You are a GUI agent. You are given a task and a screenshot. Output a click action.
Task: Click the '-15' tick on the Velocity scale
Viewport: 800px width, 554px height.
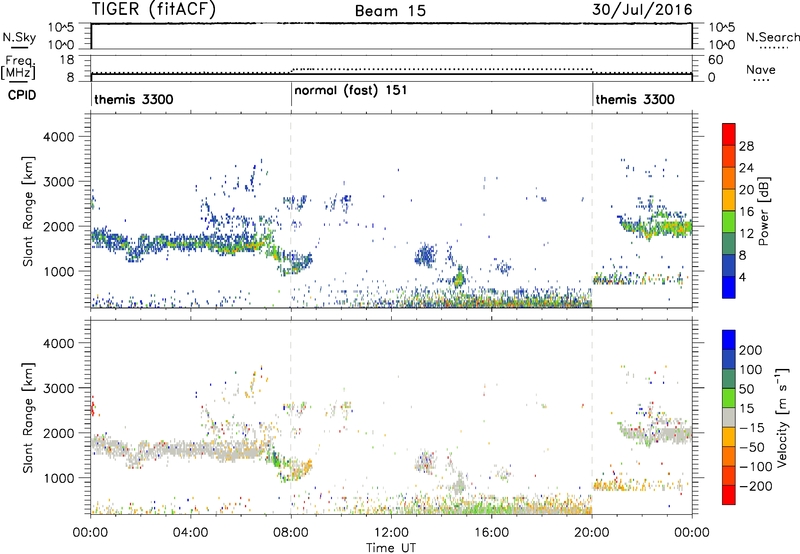point(752,427)
